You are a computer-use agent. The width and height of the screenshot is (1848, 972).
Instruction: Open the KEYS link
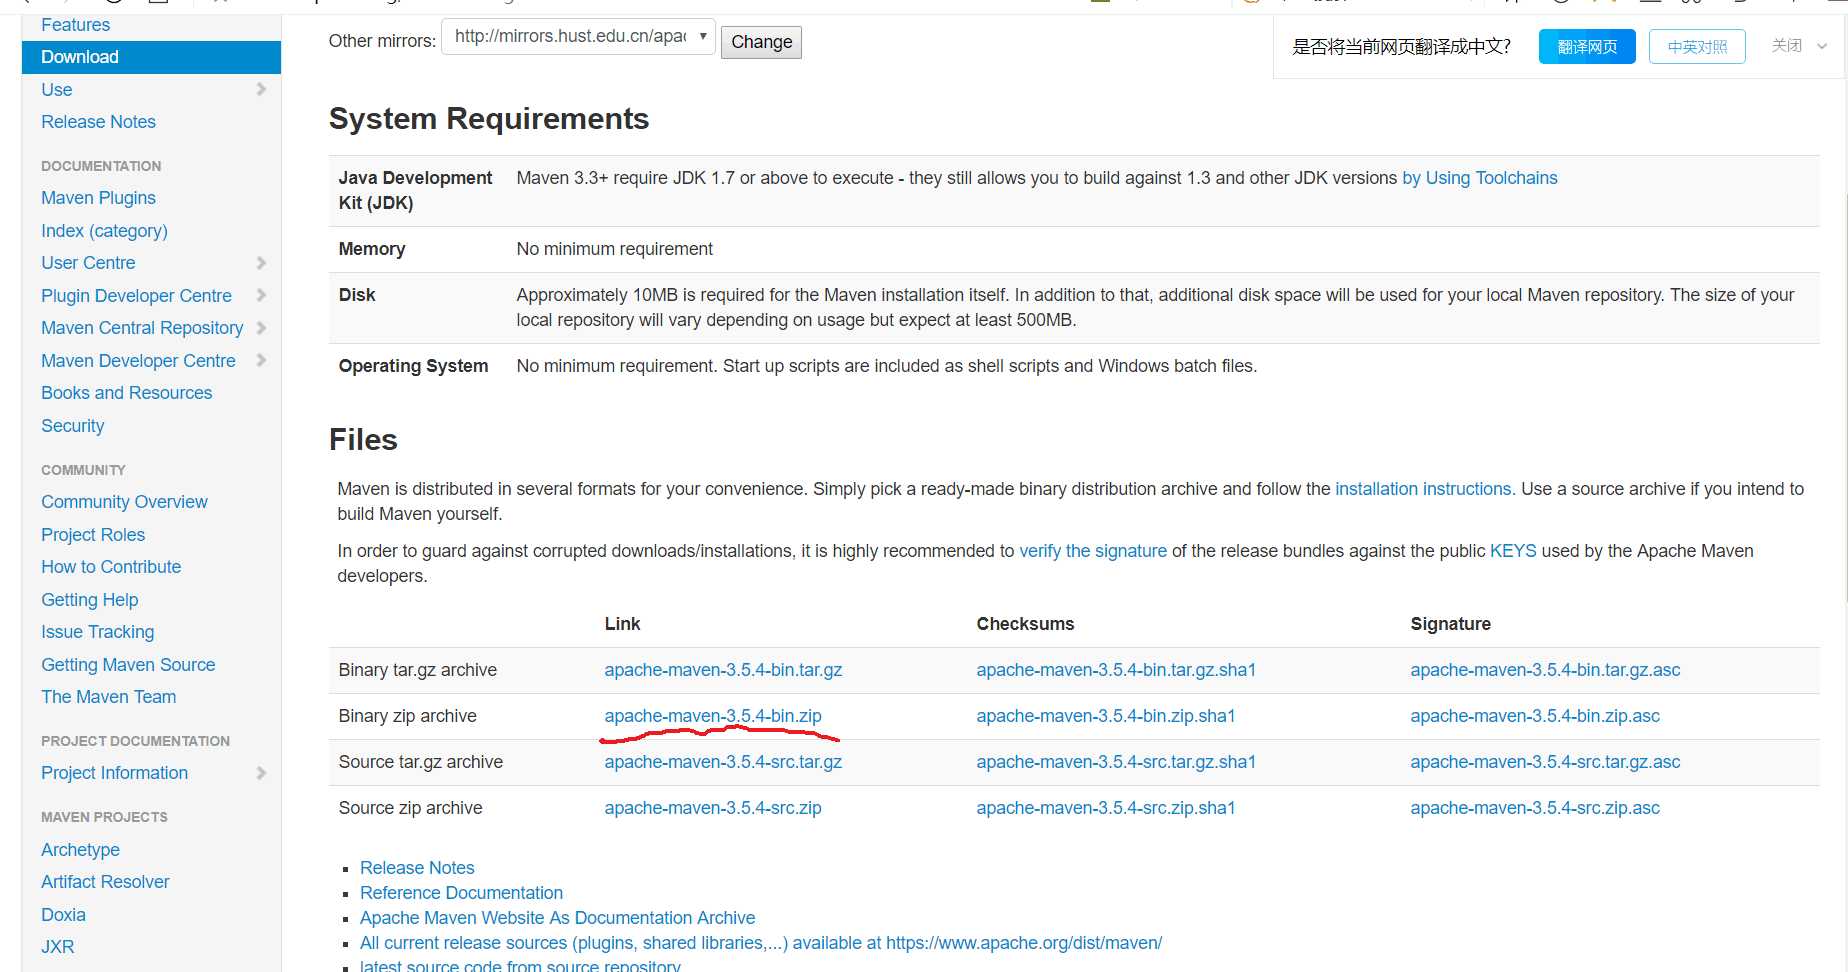pos(1513,551)
